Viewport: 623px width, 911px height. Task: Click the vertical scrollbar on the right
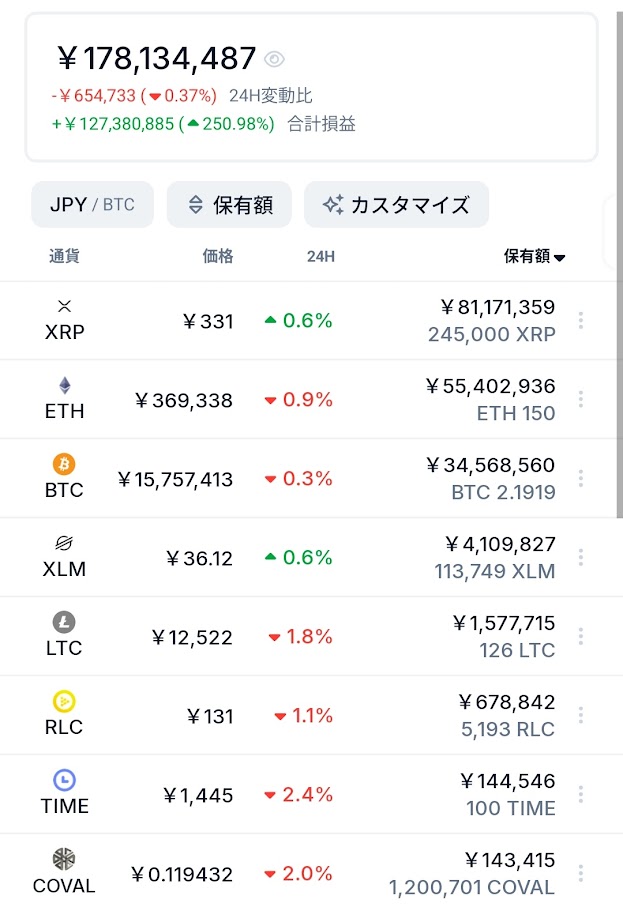point(620,264)
